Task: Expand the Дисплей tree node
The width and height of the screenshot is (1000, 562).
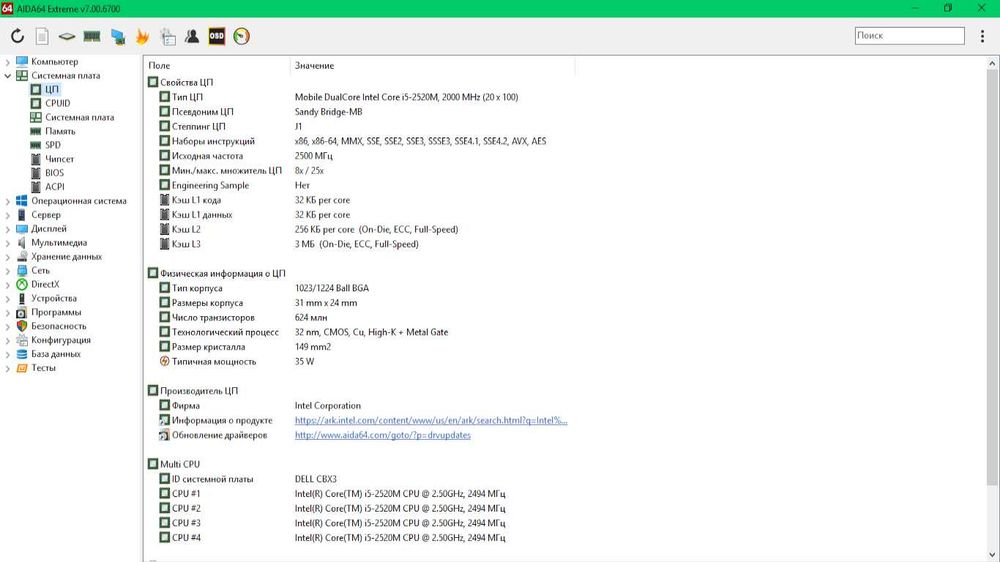Action: click(x=8, y=229)
